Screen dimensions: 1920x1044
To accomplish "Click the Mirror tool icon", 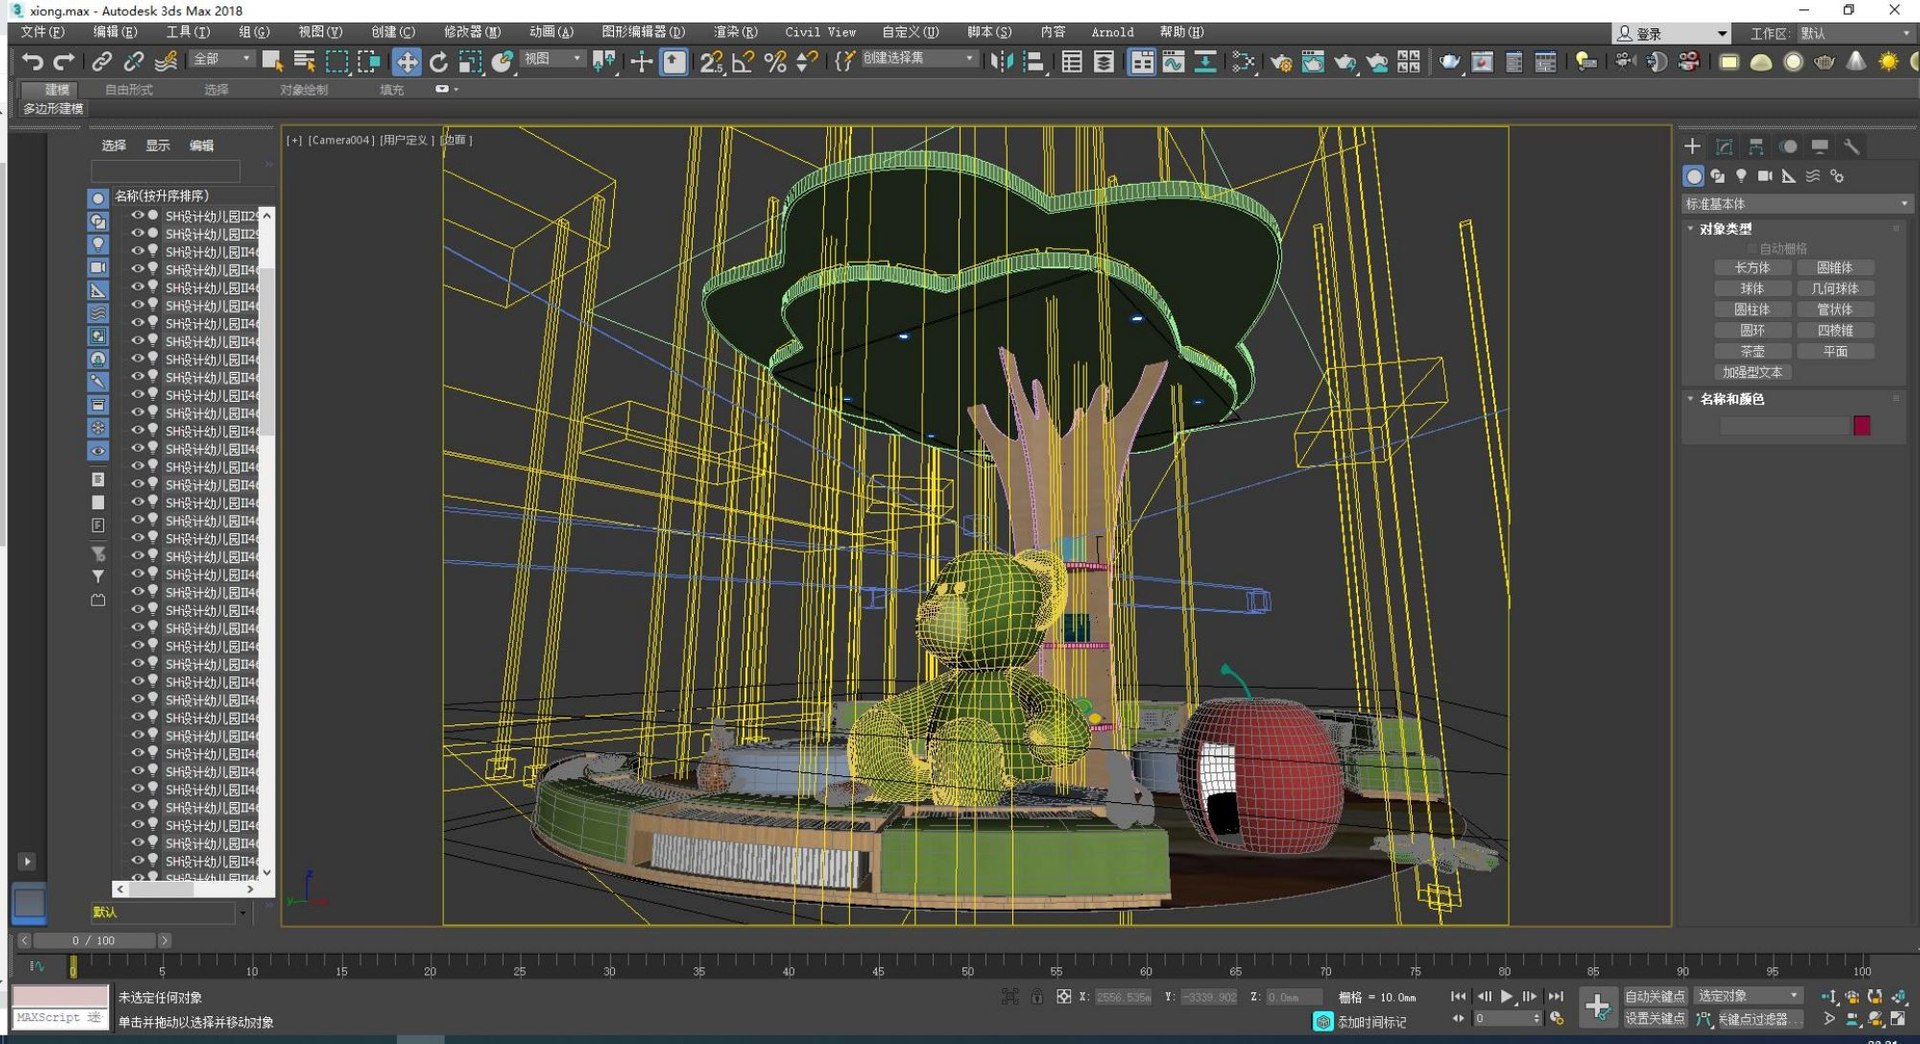I will pos(1000,62).
